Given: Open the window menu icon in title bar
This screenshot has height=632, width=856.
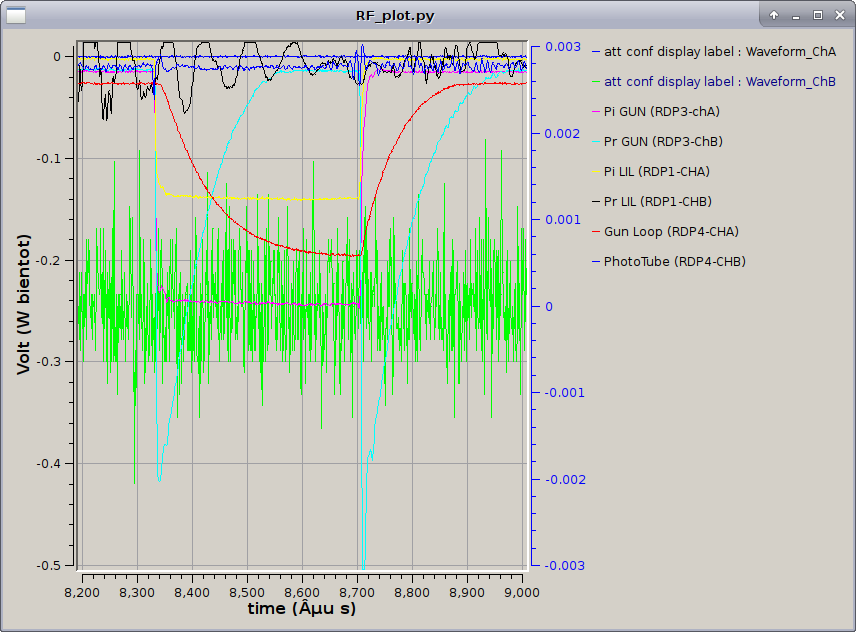Looking at the screenshot, I should 15,15.
